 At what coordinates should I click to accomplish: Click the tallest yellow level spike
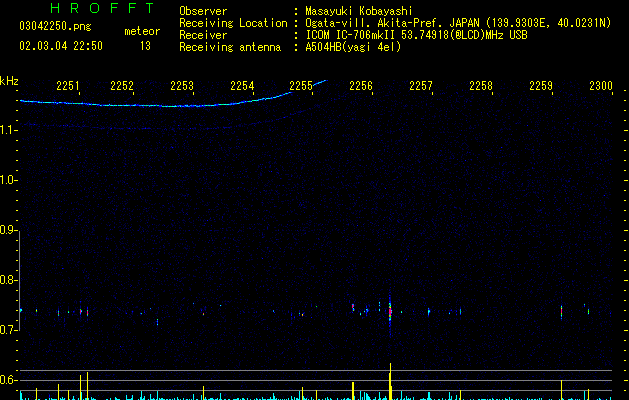click(390, 381)
